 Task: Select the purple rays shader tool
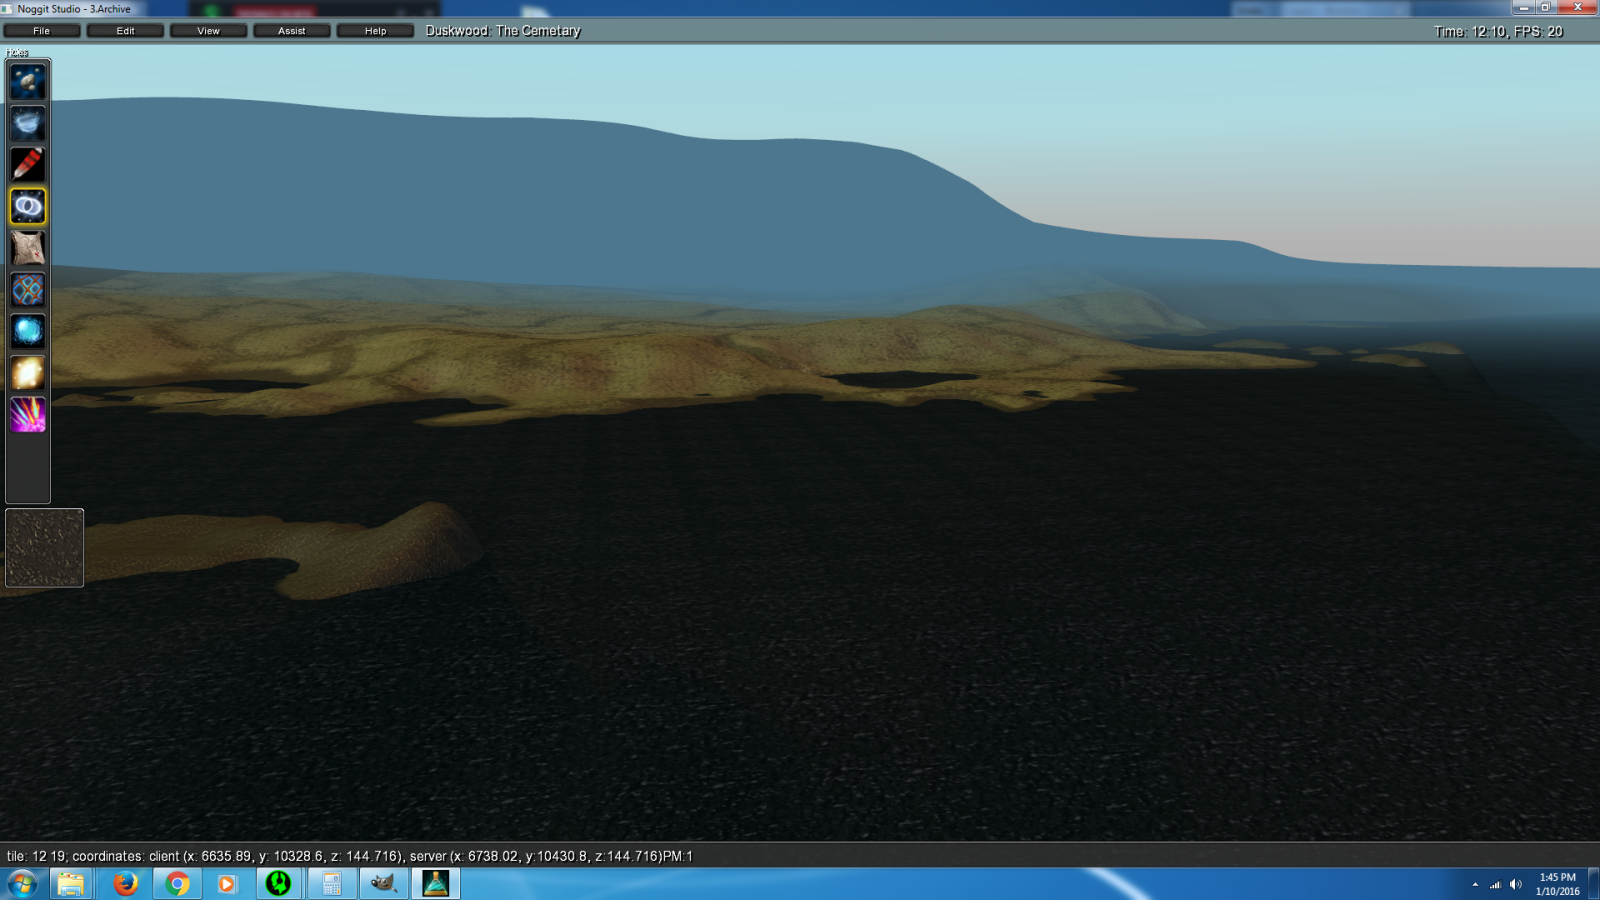(28, 414)
